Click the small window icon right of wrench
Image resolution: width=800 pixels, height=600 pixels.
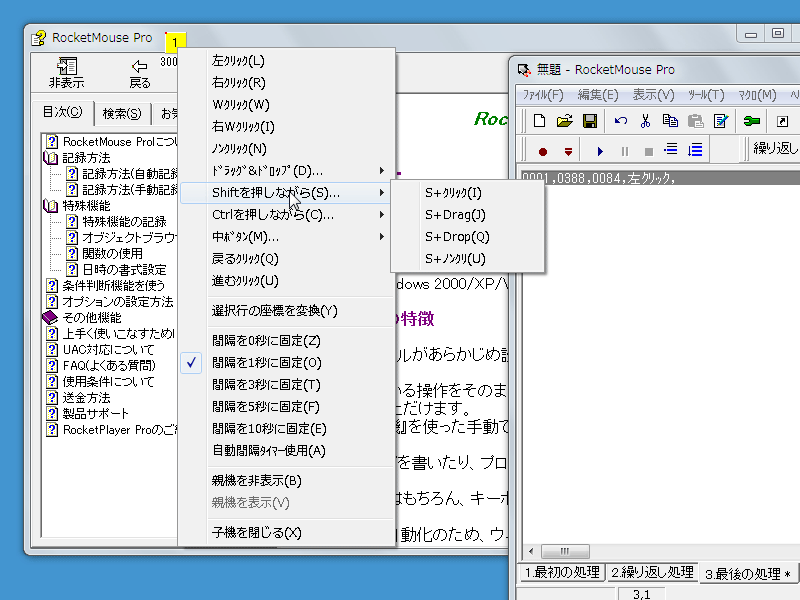point(782,121)
